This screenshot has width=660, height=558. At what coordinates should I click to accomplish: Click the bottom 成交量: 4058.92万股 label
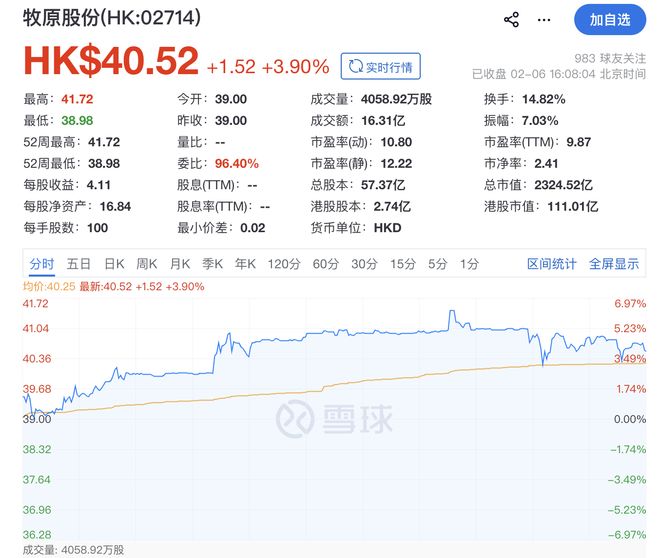(73, 550)
